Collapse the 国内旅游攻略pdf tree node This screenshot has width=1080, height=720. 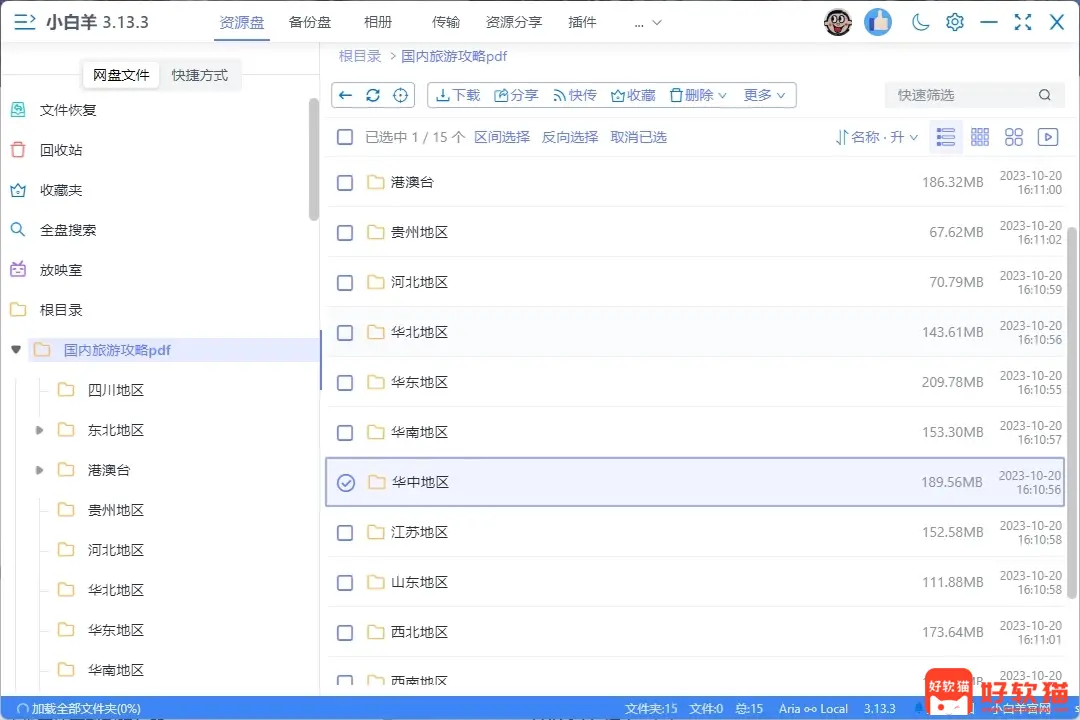[x=16, y=350]
